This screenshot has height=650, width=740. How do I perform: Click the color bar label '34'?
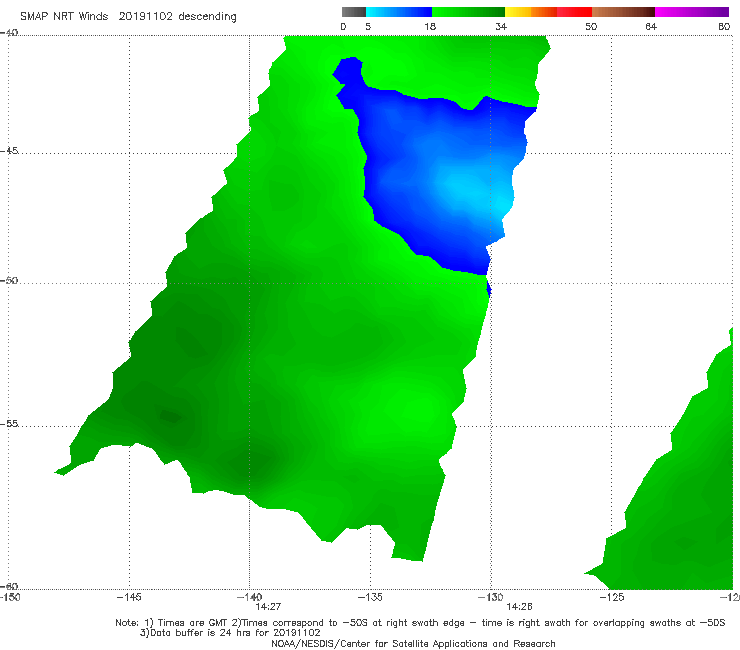click(501, 26)
